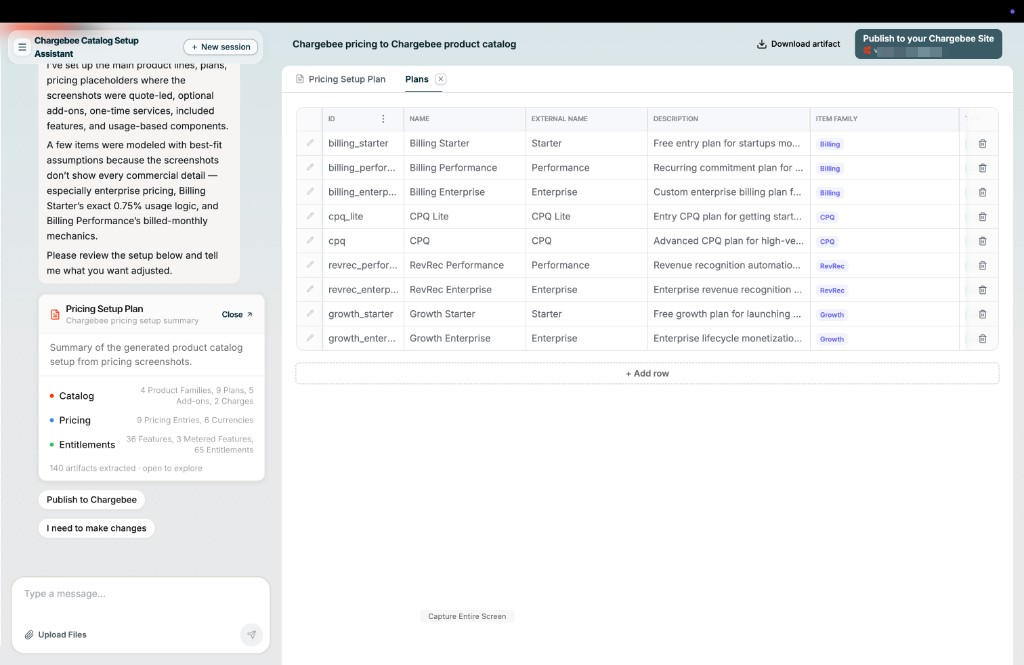Edit the Growth Starter row with pencil icon
Image resolution: width=1024 pixels, height=665 pixels.
point(310,314)
